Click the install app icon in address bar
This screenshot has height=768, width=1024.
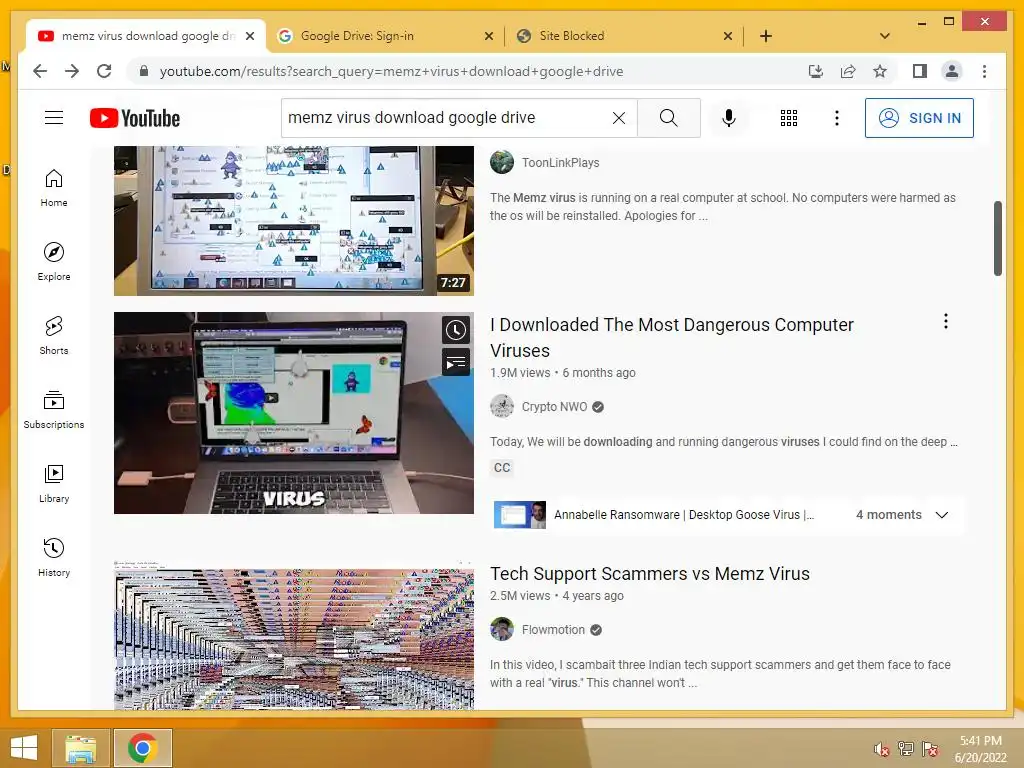coord(816,71)
